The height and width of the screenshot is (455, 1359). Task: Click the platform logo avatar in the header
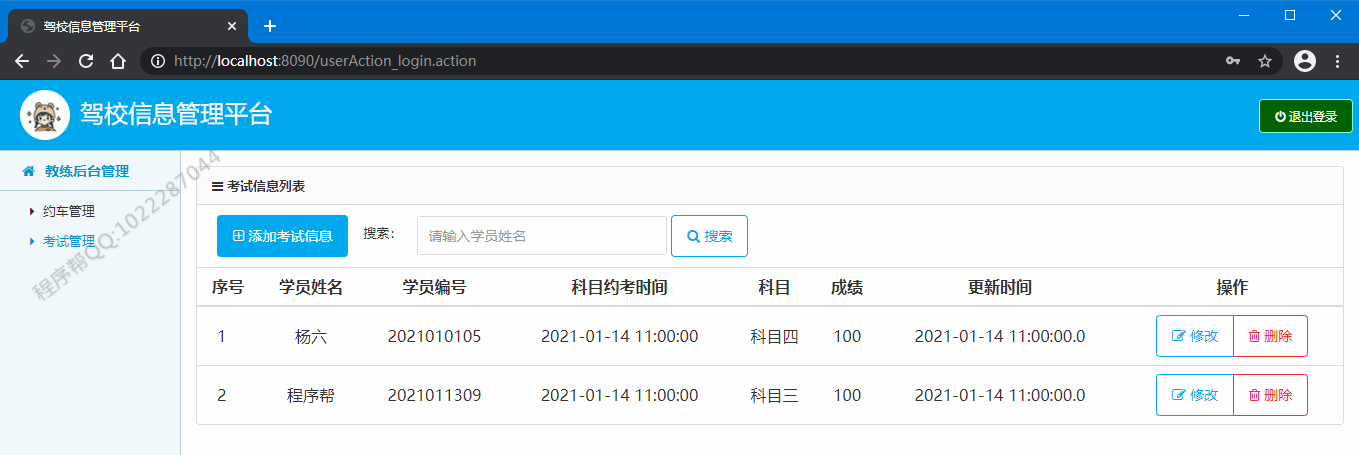click(45, 115)
